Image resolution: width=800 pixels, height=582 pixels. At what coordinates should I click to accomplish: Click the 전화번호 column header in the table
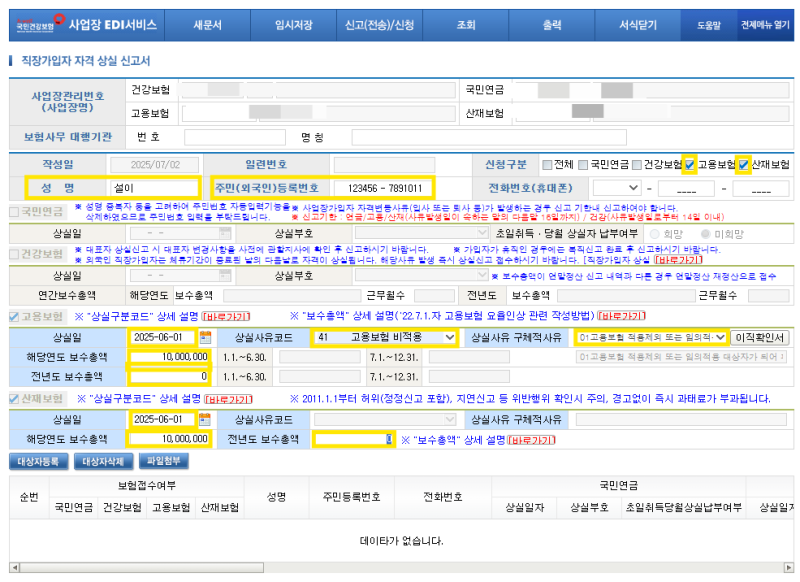coord(443,497)
